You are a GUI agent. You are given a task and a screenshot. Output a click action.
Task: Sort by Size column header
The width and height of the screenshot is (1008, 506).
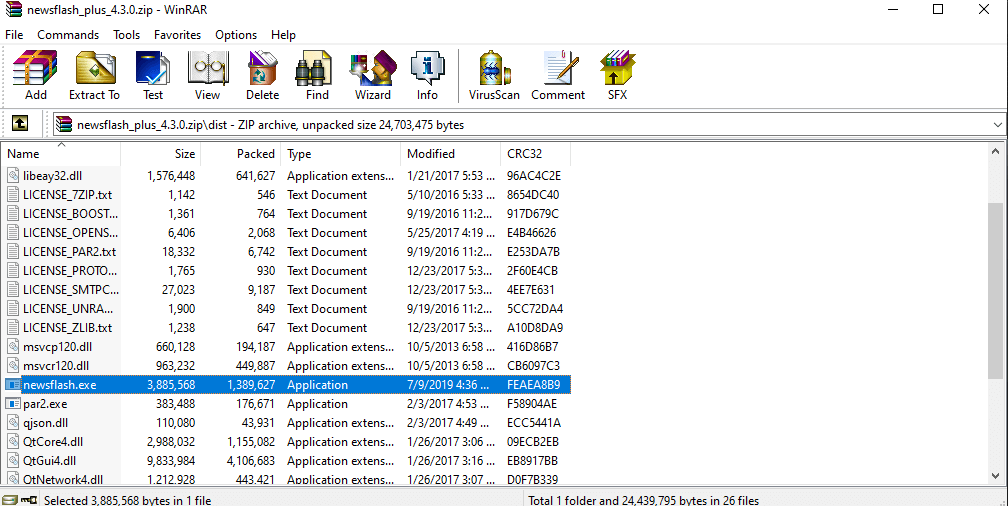pyautogui.click(x=161, y=154)
